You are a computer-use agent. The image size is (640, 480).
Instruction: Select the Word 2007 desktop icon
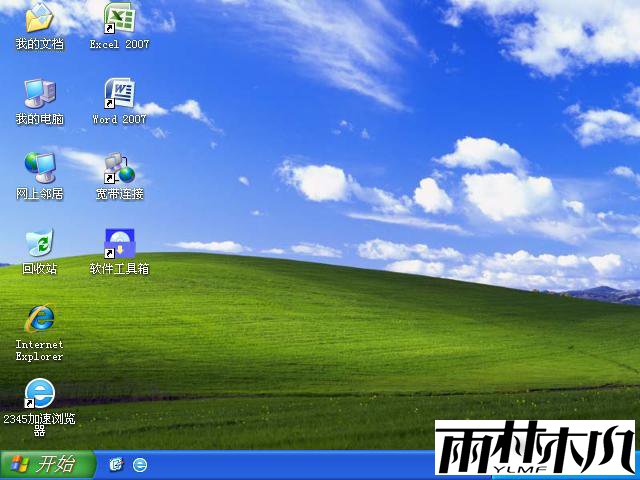(119, 93)
